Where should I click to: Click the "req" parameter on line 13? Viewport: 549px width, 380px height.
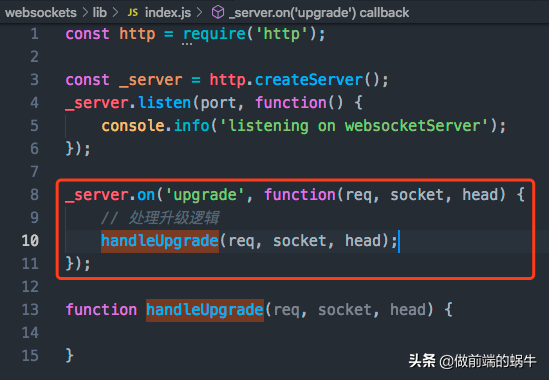click(x=286, y=311)
